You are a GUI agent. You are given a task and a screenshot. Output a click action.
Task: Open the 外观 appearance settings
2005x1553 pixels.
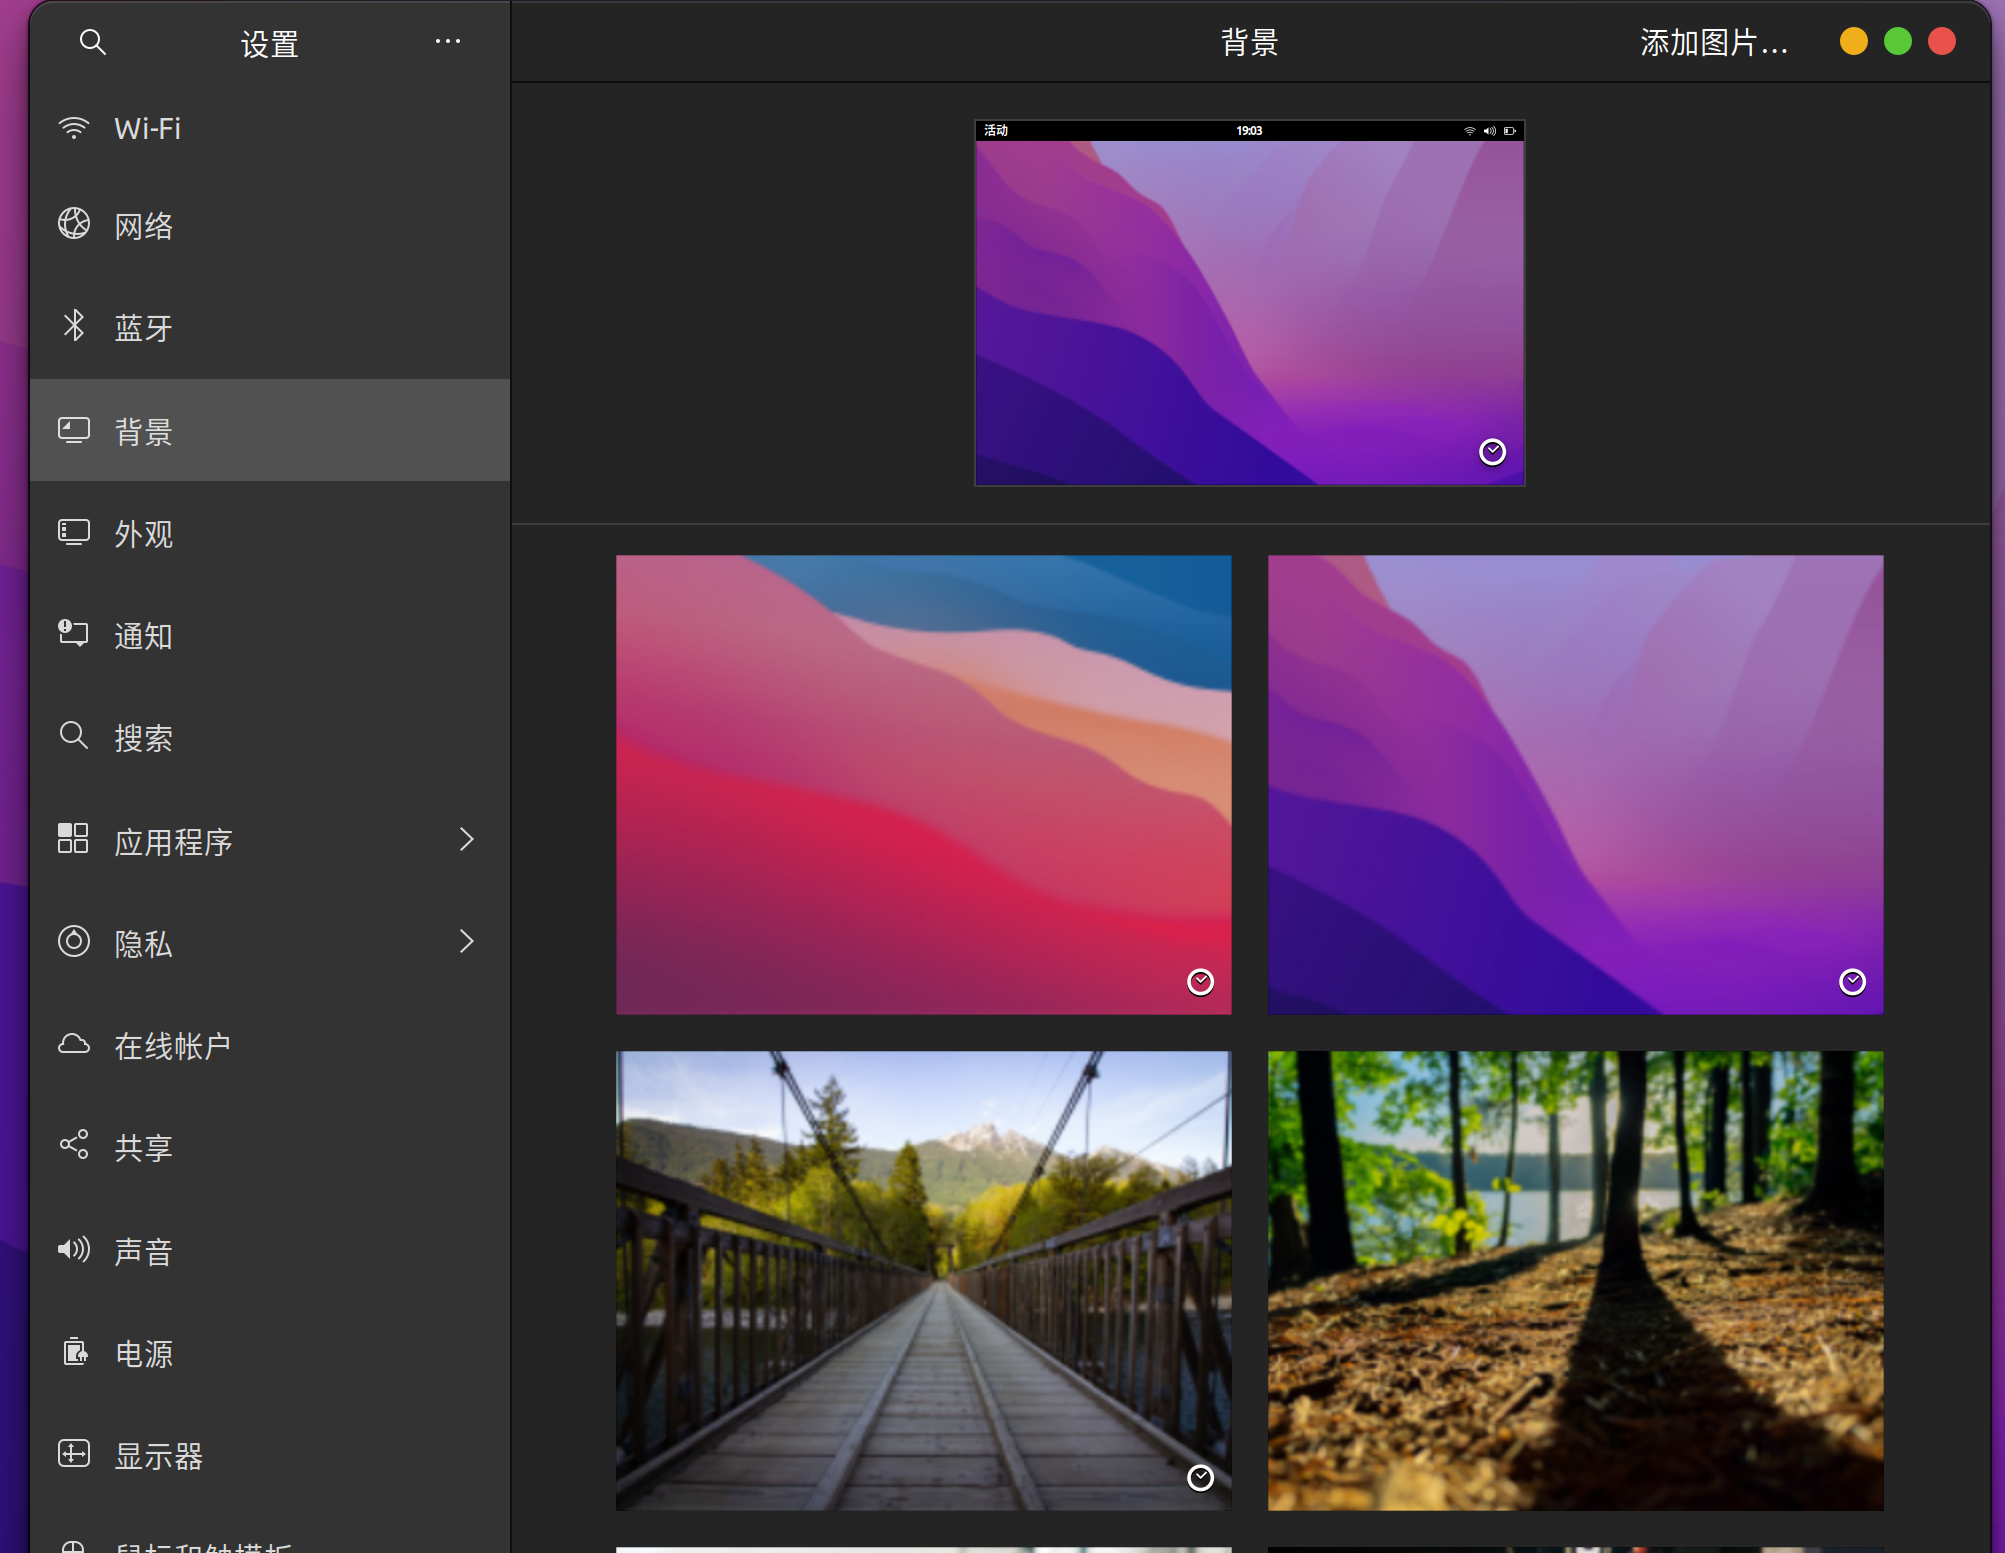[x=143, y=534]
